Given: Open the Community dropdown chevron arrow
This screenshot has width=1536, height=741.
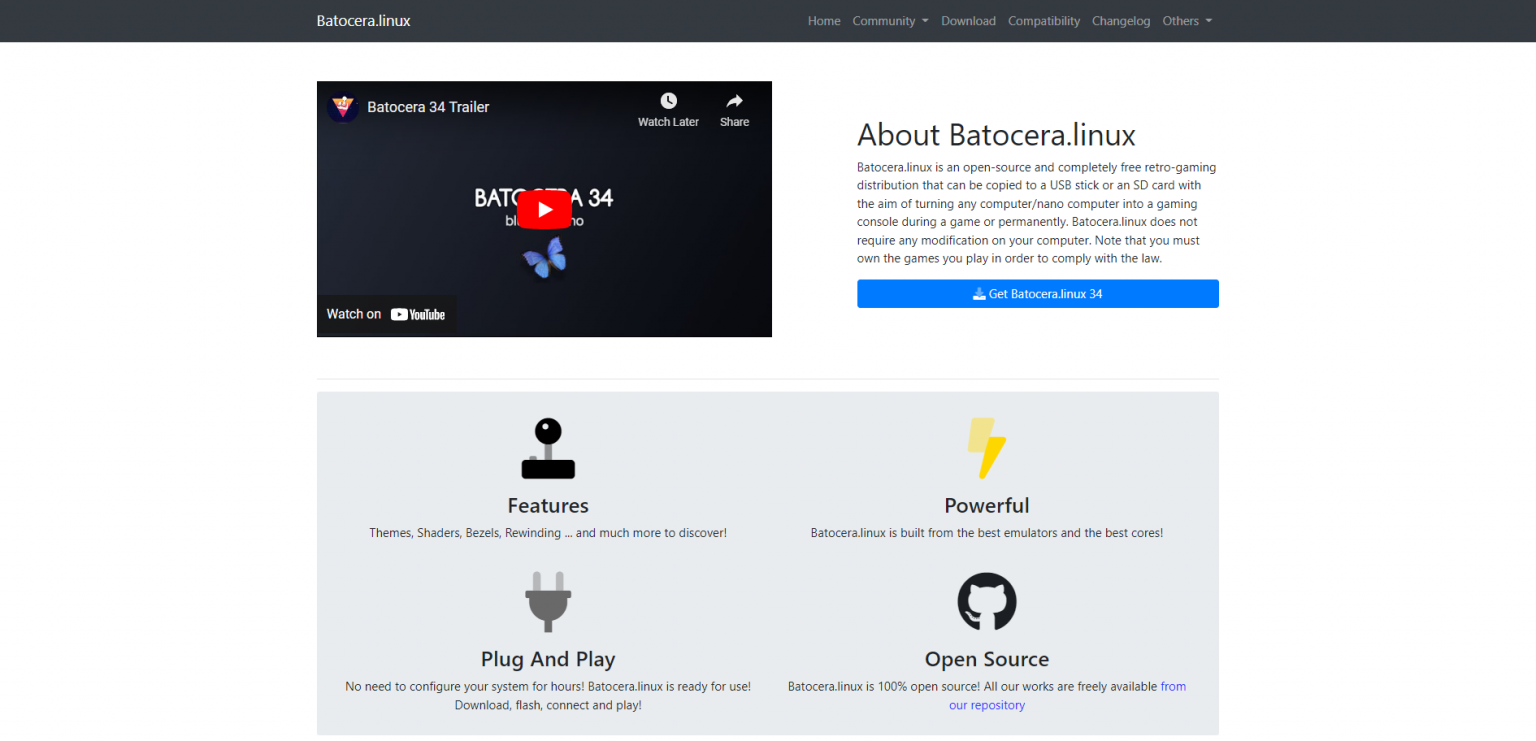Looking at the screenshot, I should 925,20.
